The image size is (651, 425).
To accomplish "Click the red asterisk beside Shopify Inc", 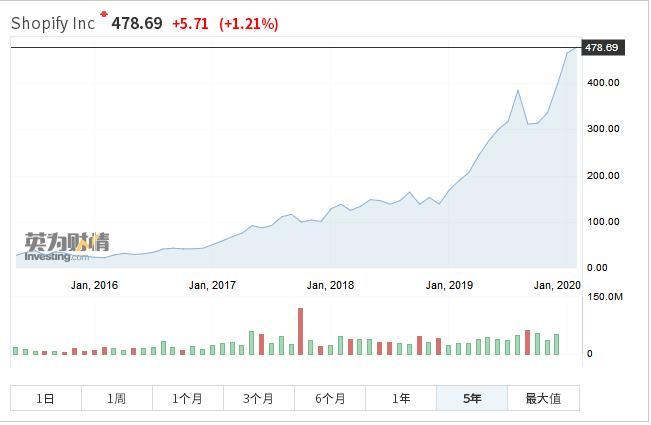I will coord(103,15).
